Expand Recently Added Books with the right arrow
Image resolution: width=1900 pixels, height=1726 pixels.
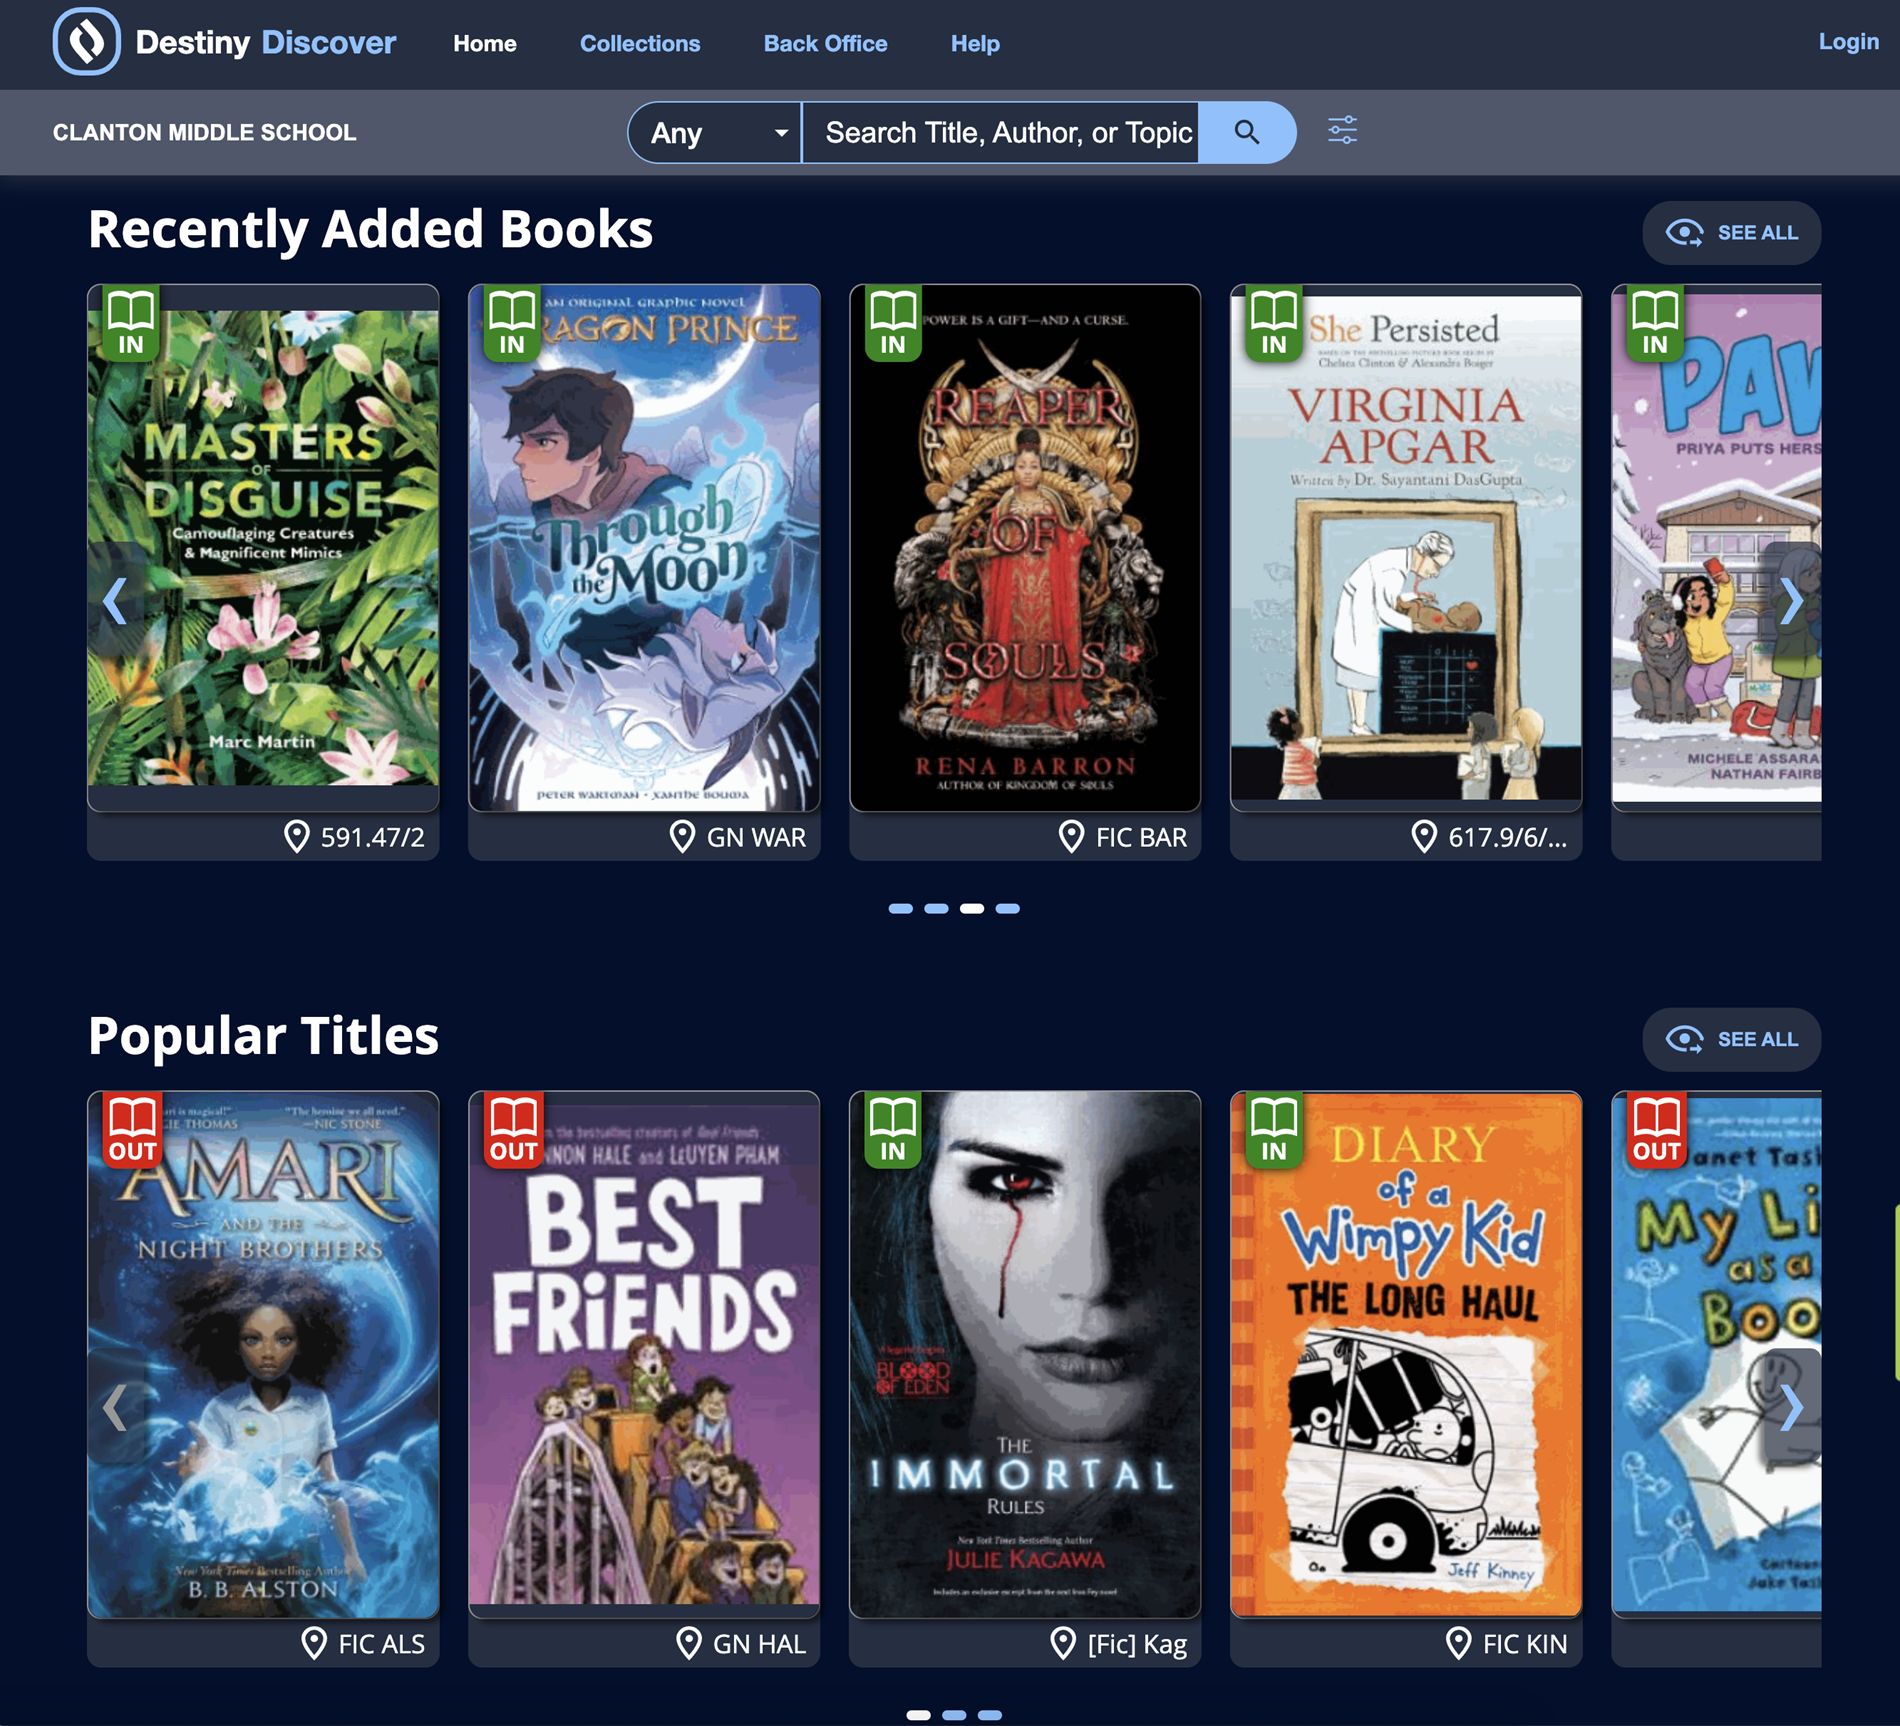coord(1793,601)
